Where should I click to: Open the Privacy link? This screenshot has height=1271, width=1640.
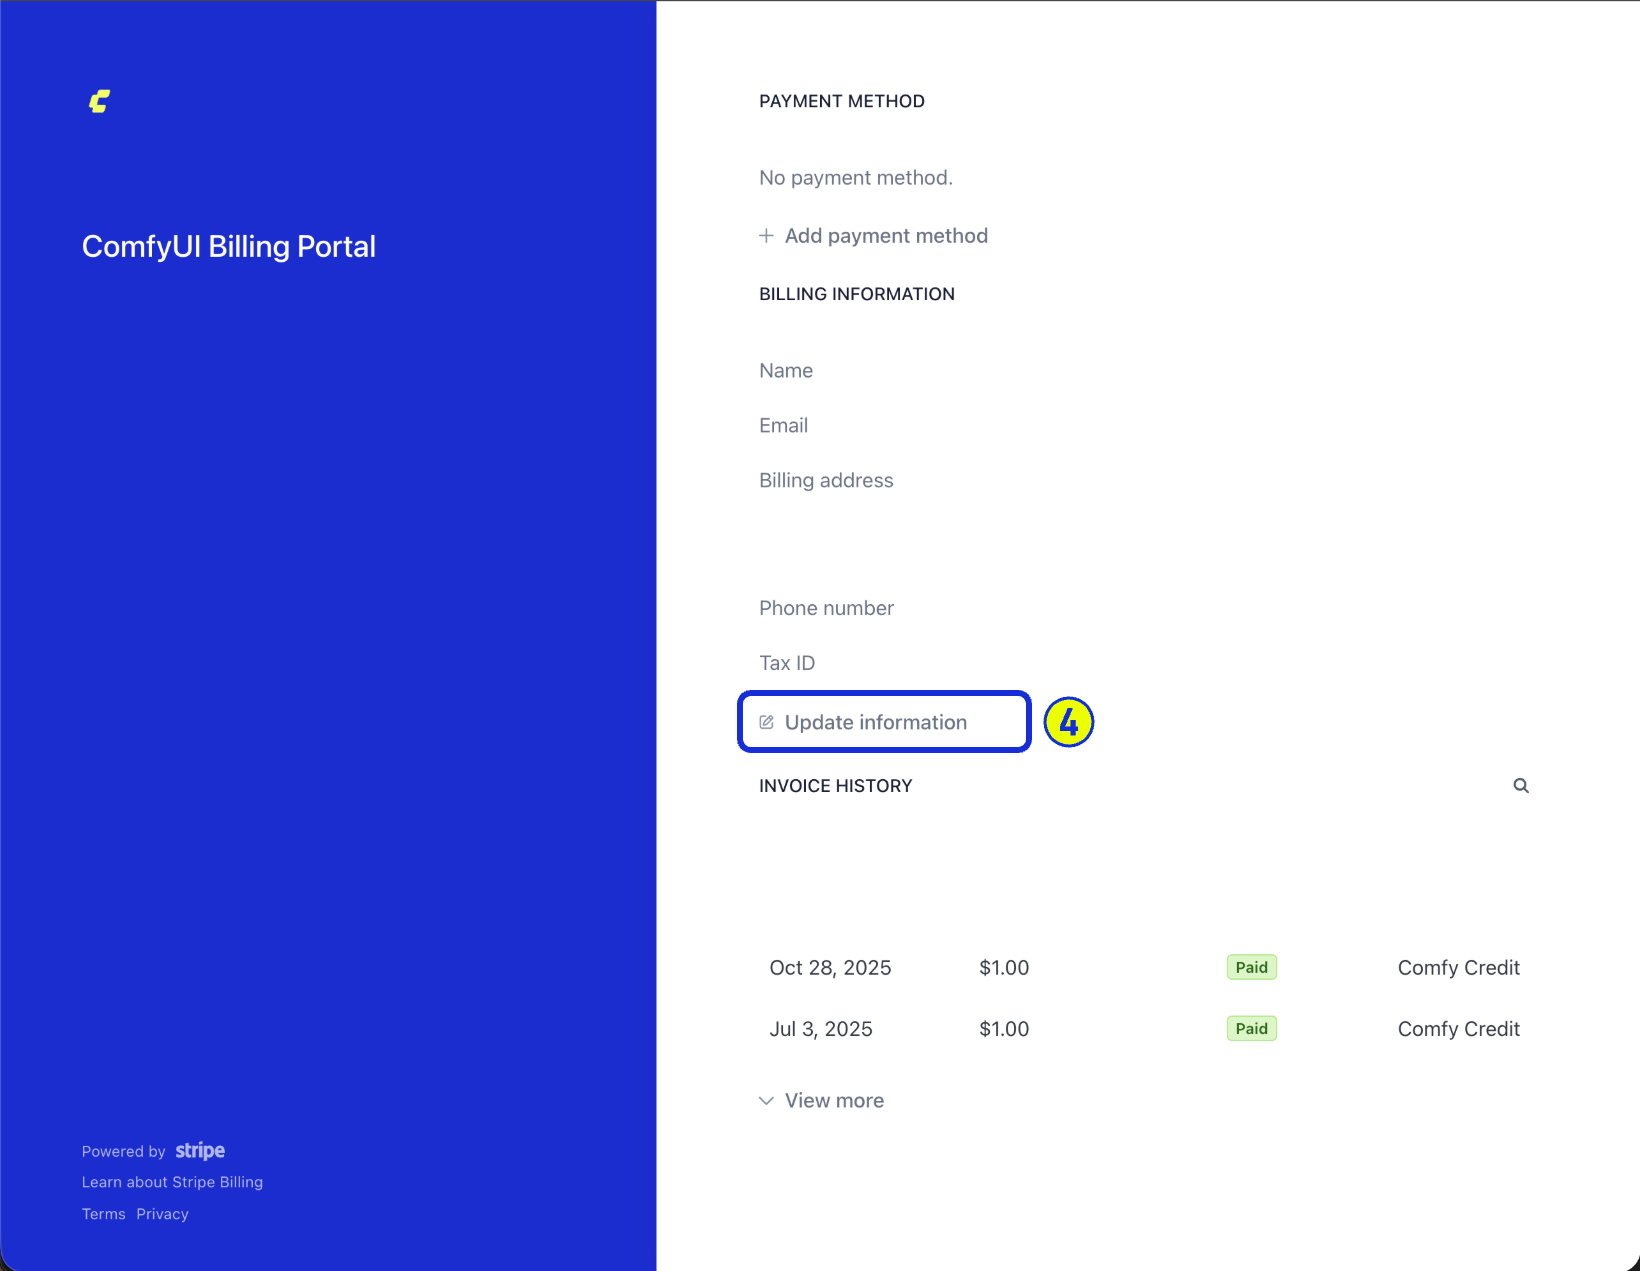point(162,1213)
